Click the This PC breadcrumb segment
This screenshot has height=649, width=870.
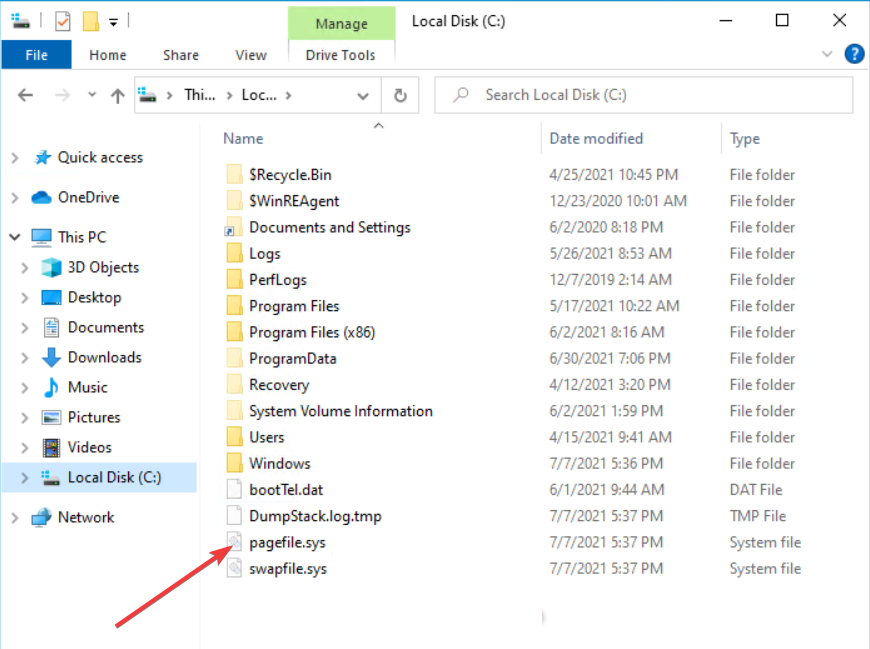point(200,95)
